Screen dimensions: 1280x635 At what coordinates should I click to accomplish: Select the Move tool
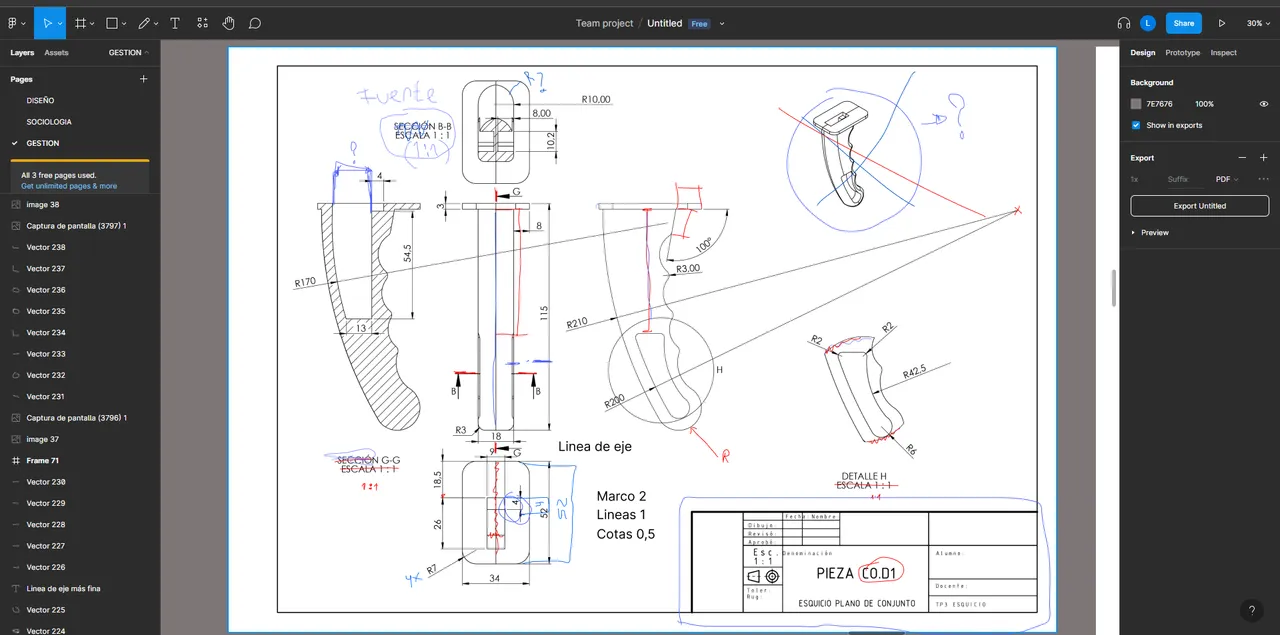46,23
